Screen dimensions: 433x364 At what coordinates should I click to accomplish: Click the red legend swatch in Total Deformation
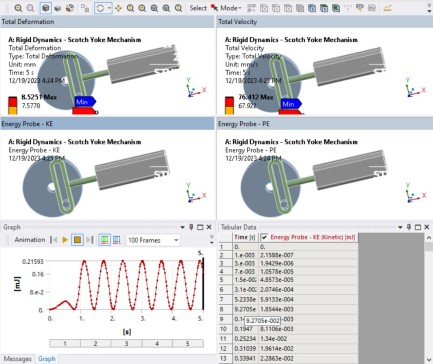13,101
